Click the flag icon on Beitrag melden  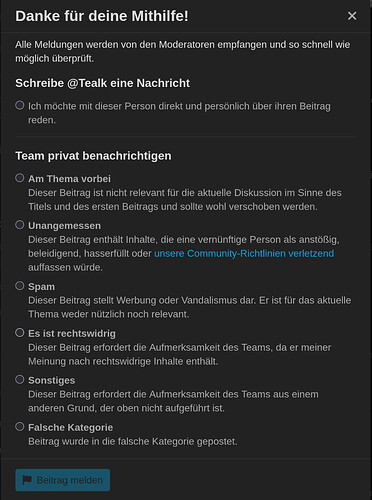click(27, 480)
